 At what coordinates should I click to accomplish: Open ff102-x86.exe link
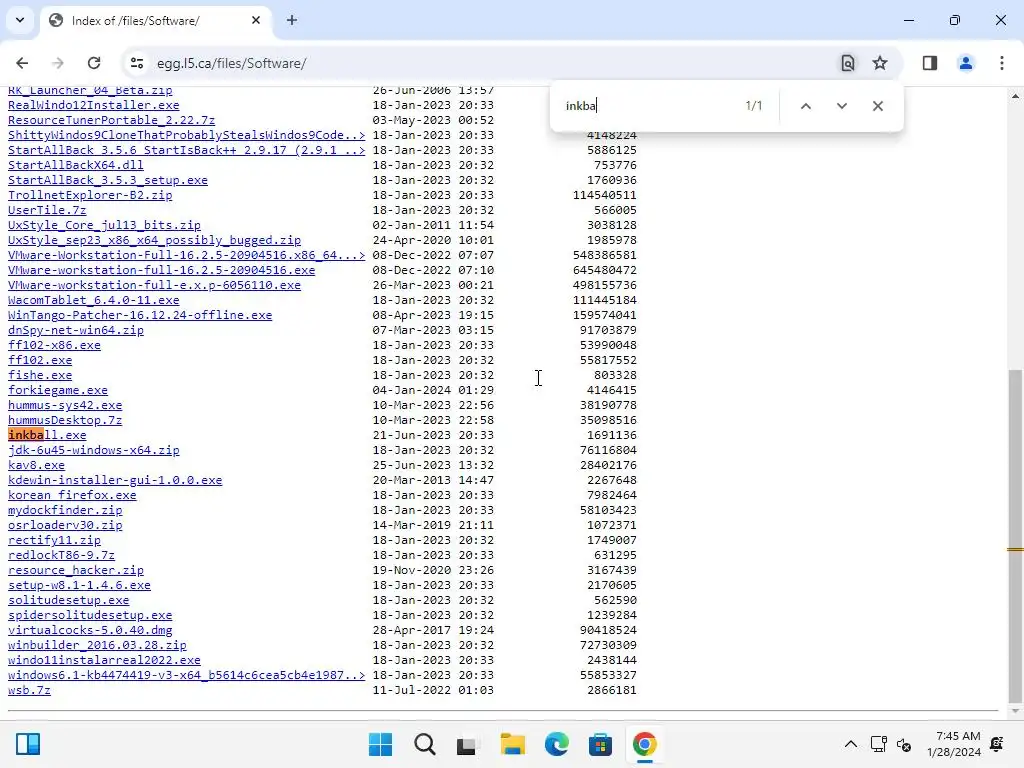click(54, 345)
